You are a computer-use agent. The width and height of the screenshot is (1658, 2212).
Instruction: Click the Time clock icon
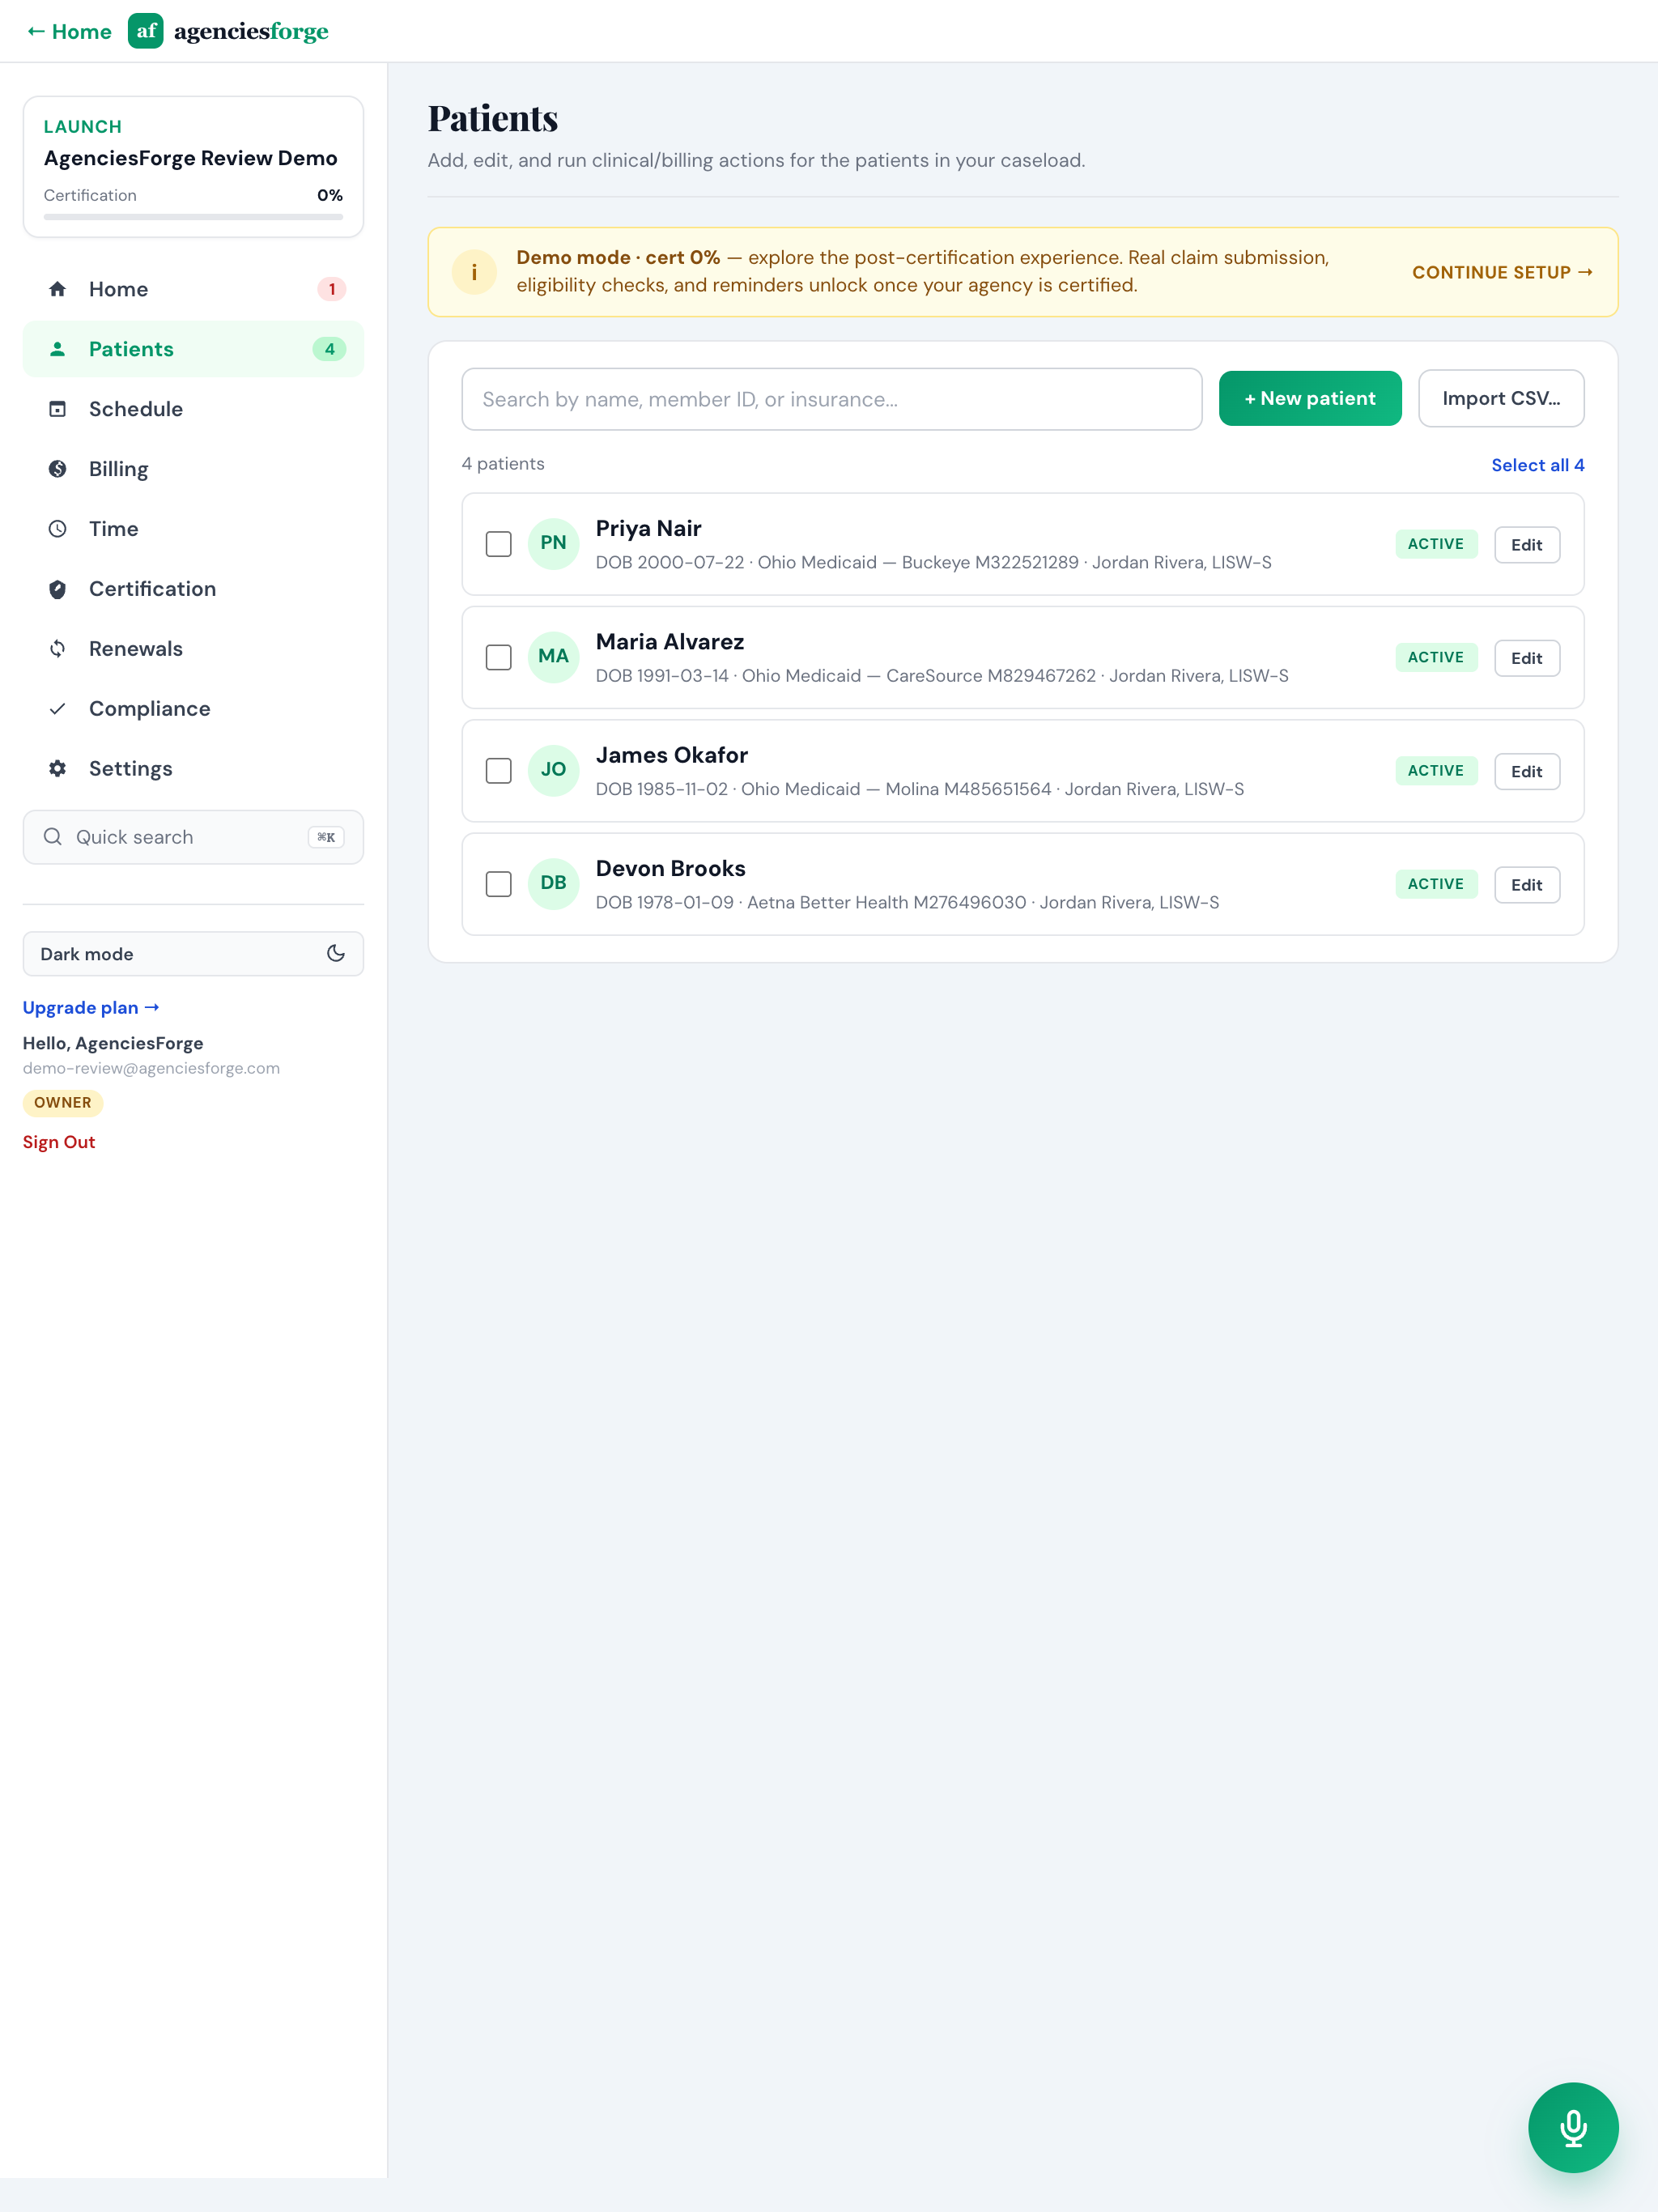[58, 529]
